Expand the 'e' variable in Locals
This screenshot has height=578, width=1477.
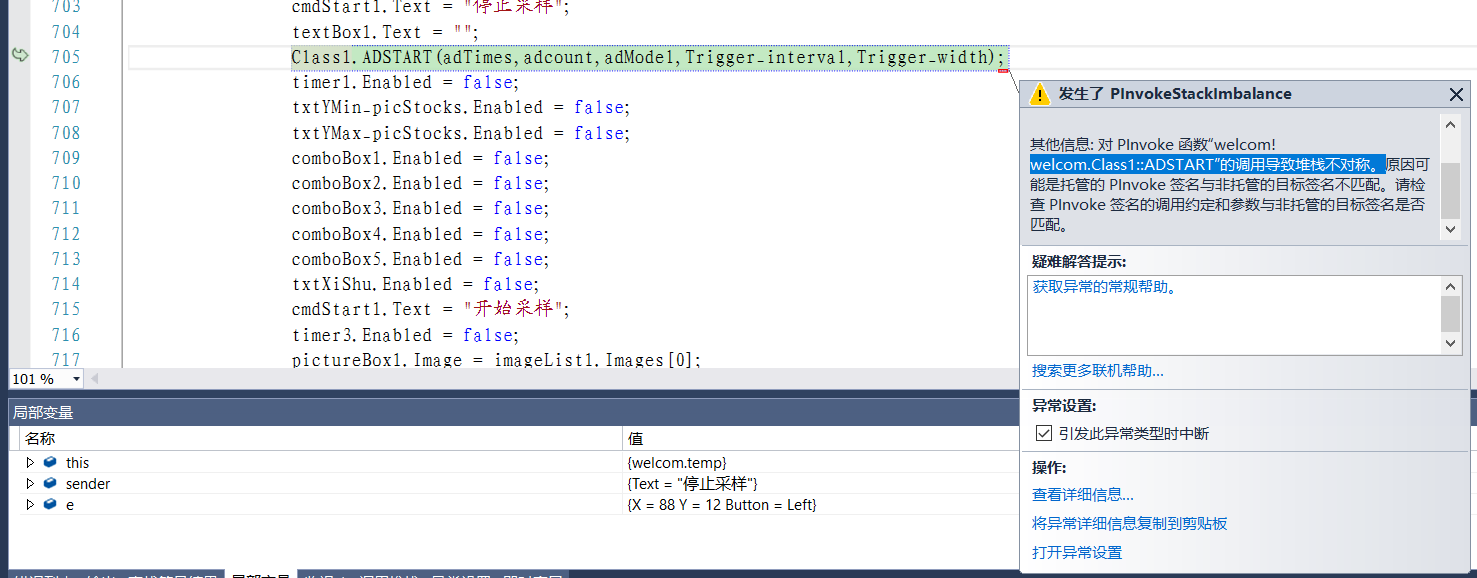click(30, 504)
